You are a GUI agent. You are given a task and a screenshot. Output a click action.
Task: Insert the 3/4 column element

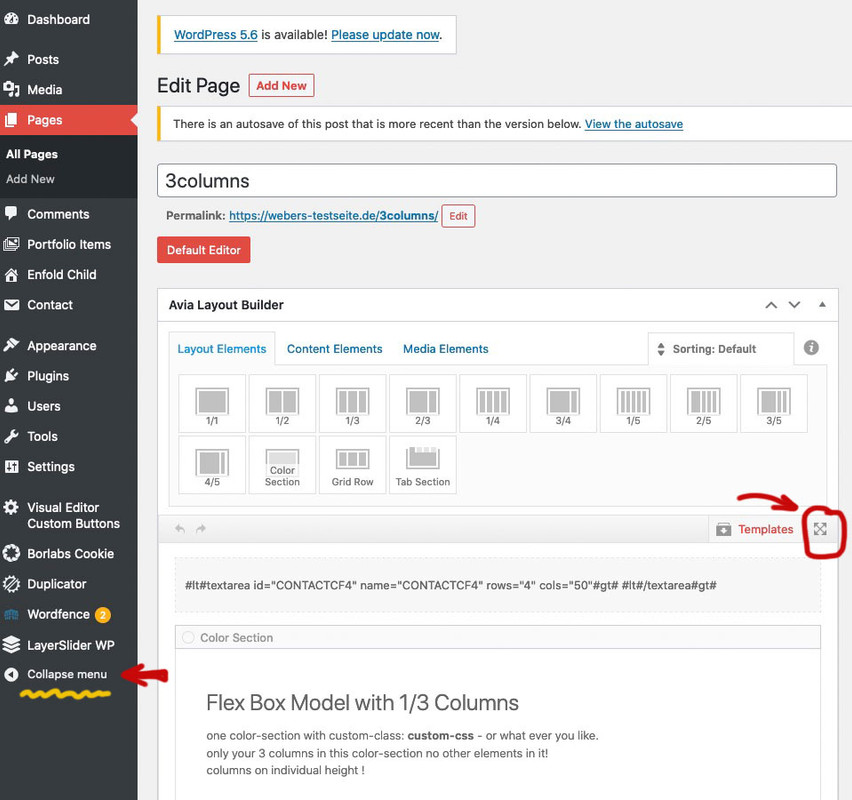(563, 404)
